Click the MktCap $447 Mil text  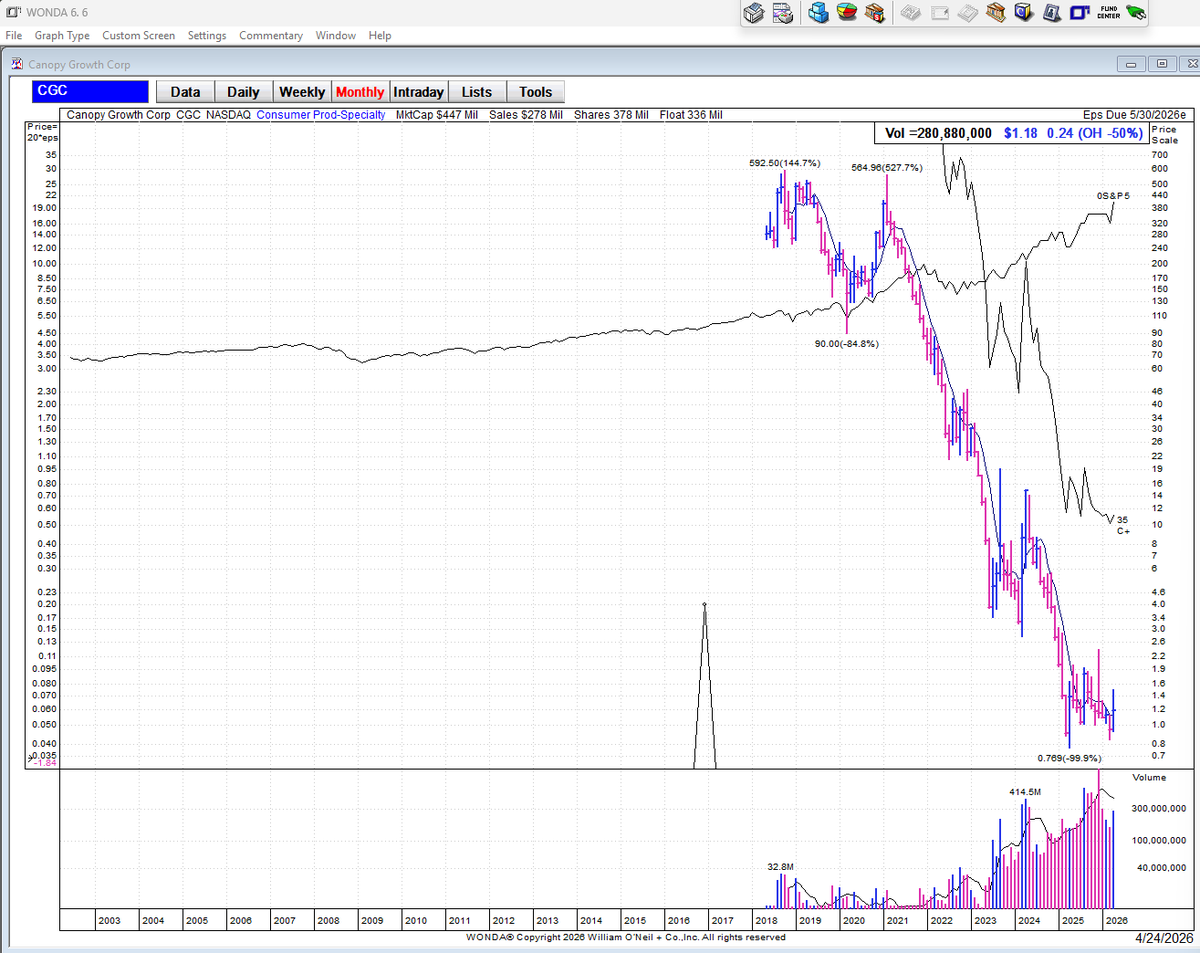436,115
